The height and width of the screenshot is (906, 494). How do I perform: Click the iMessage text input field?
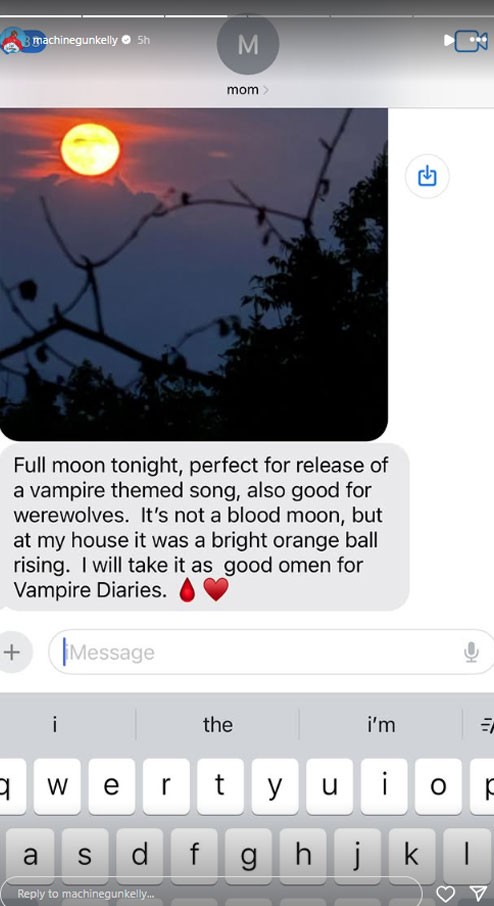click(272, 652)
